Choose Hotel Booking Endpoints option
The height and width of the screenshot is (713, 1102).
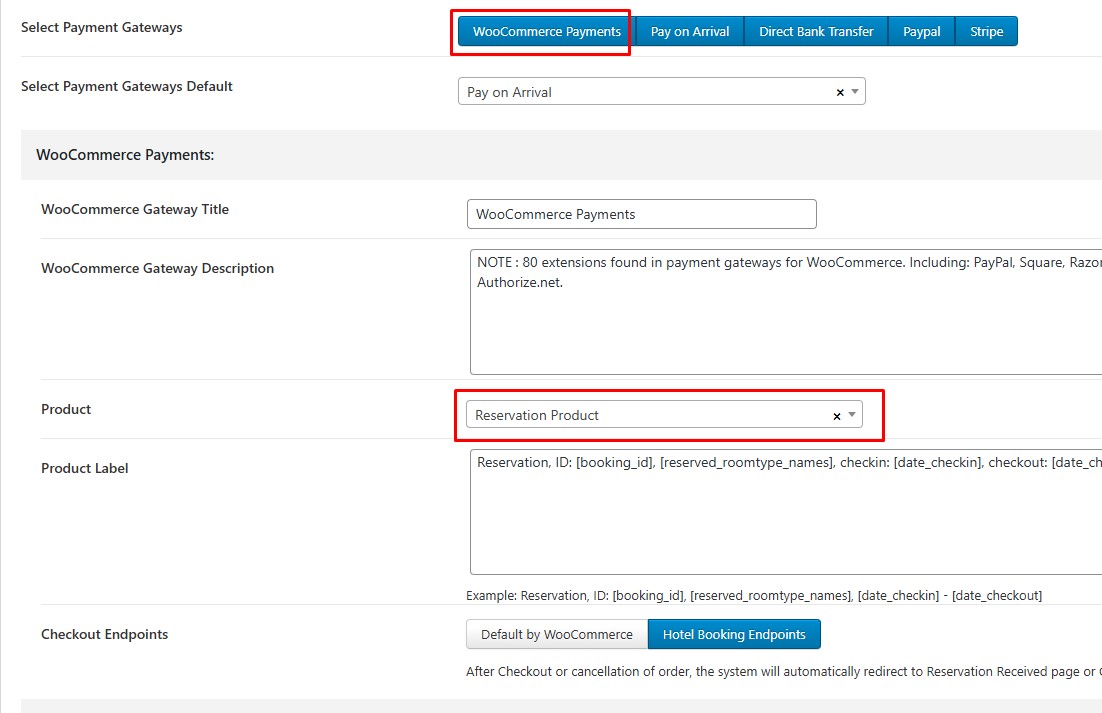733,634
